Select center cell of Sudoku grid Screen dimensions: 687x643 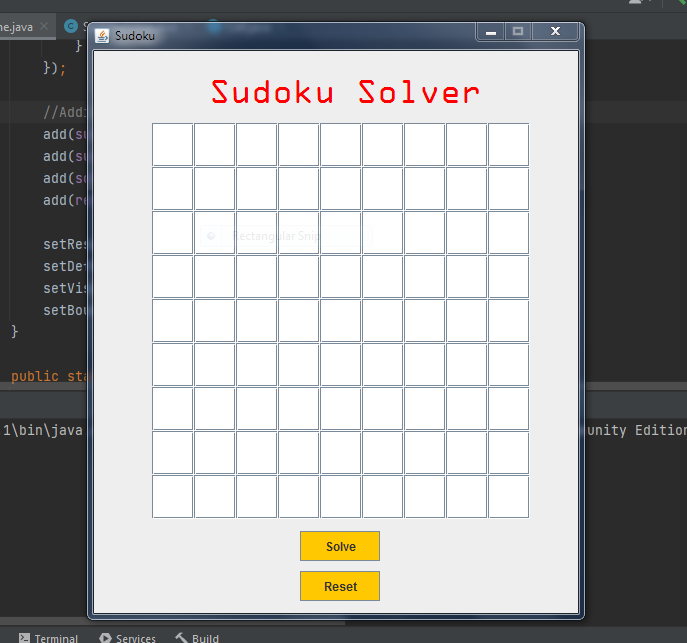[x=340, y=321]
